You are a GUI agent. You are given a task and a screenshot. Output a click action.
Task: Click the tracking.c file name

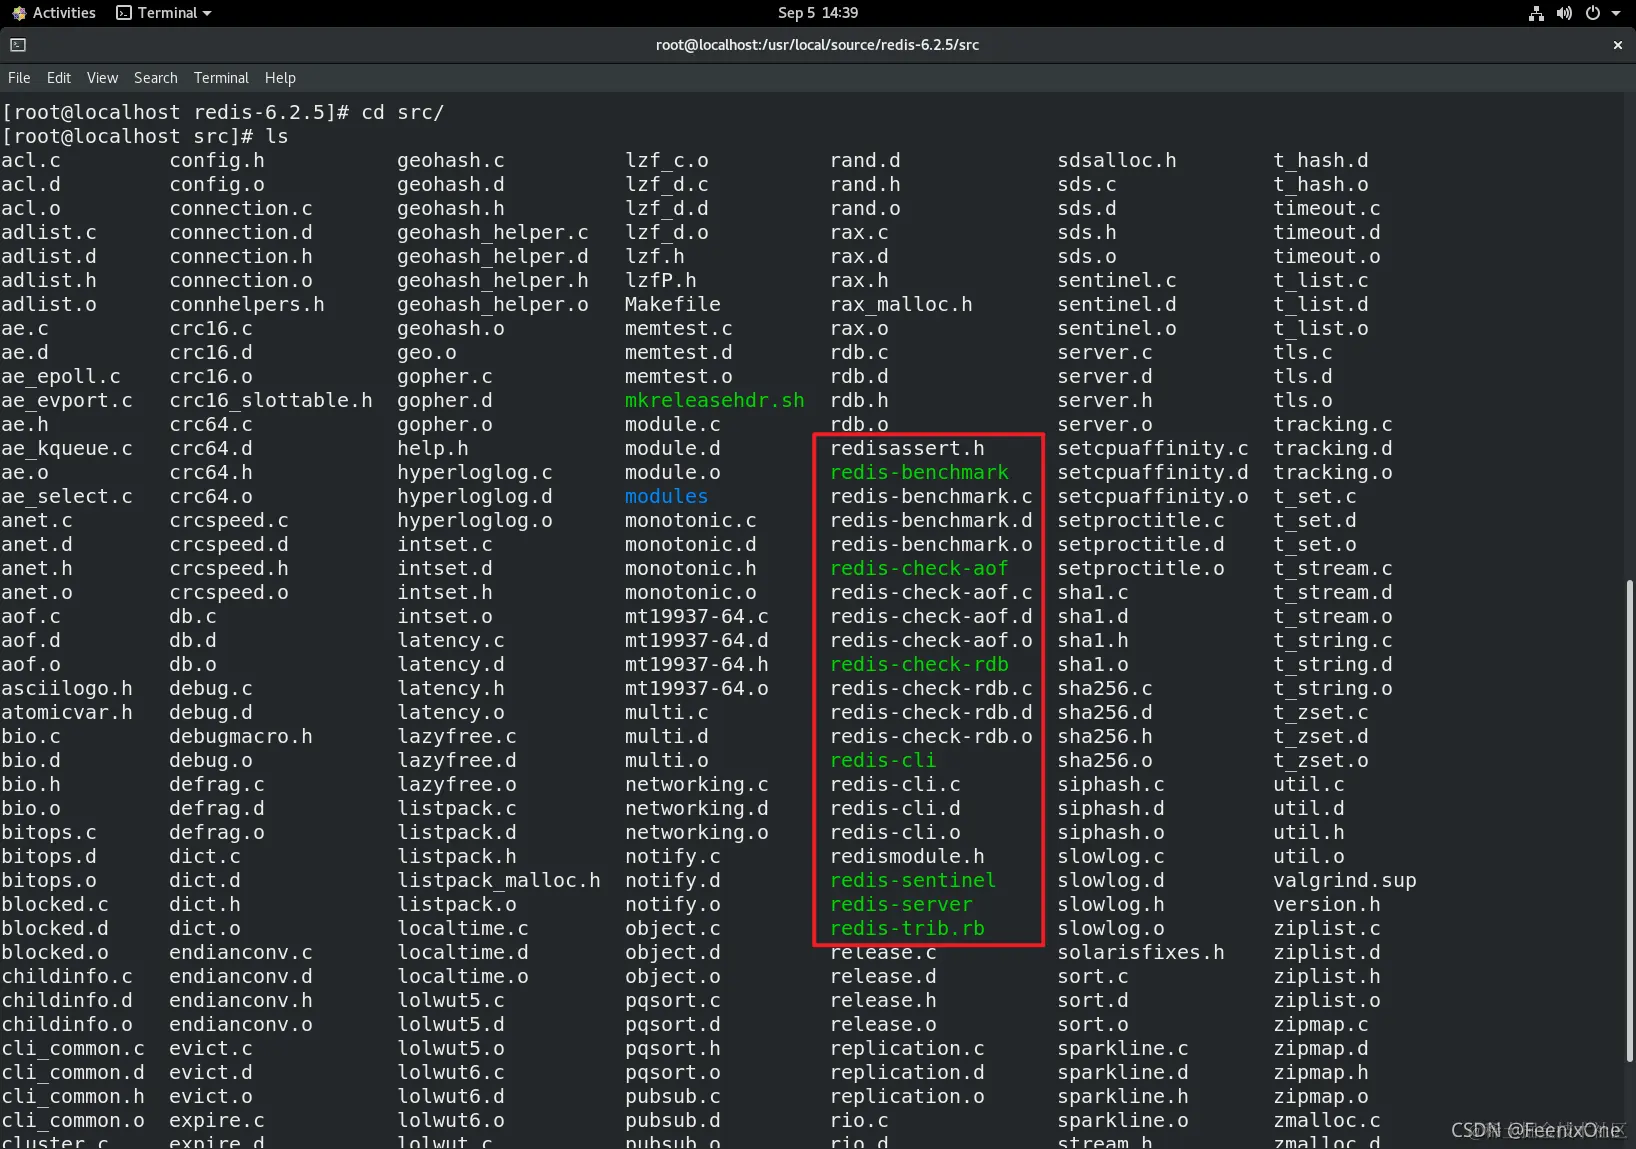[x=1332, y=424]
